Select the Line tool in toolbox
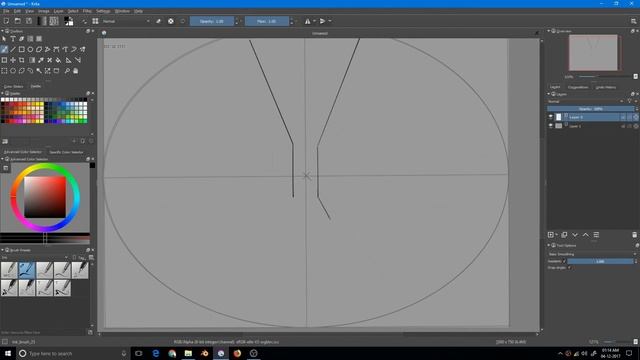Screen dimensions: 640x360 (x=13, y=49)
